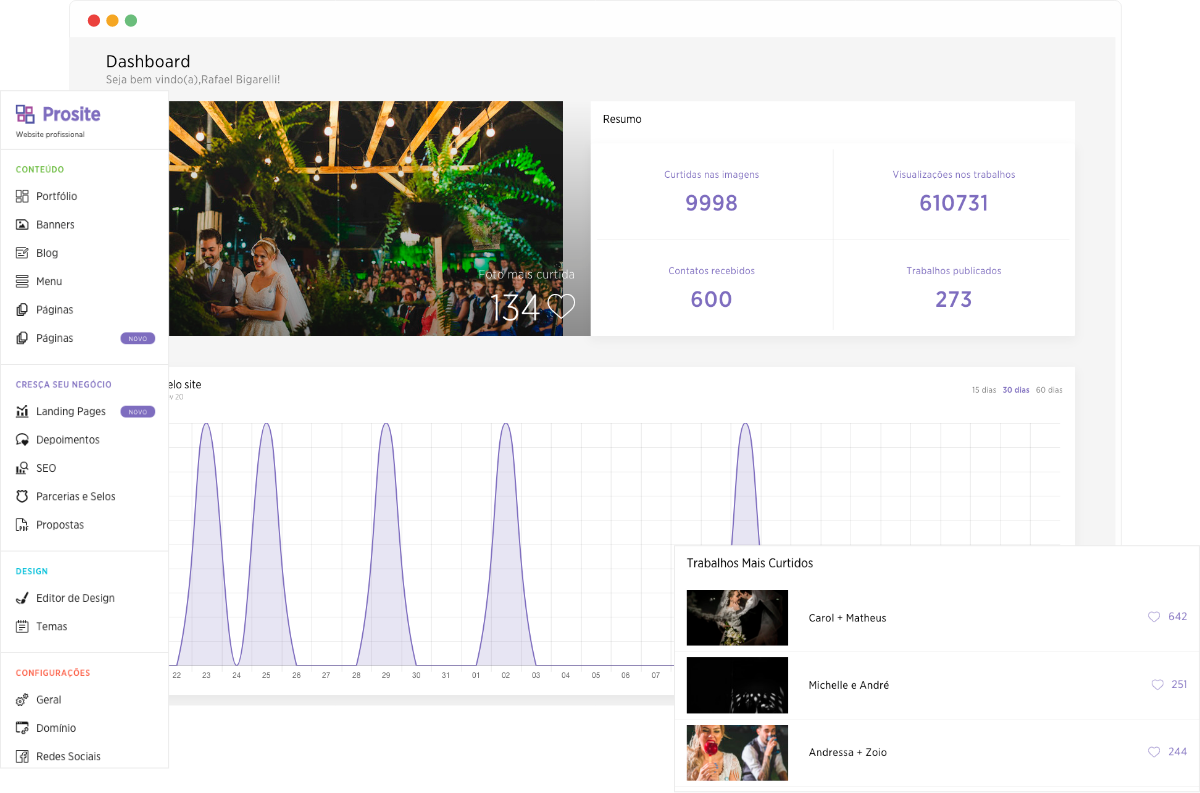1200x793 pixels.
Task: Click the Portfólio grid icon in sidebar
Action: (23, 197)
